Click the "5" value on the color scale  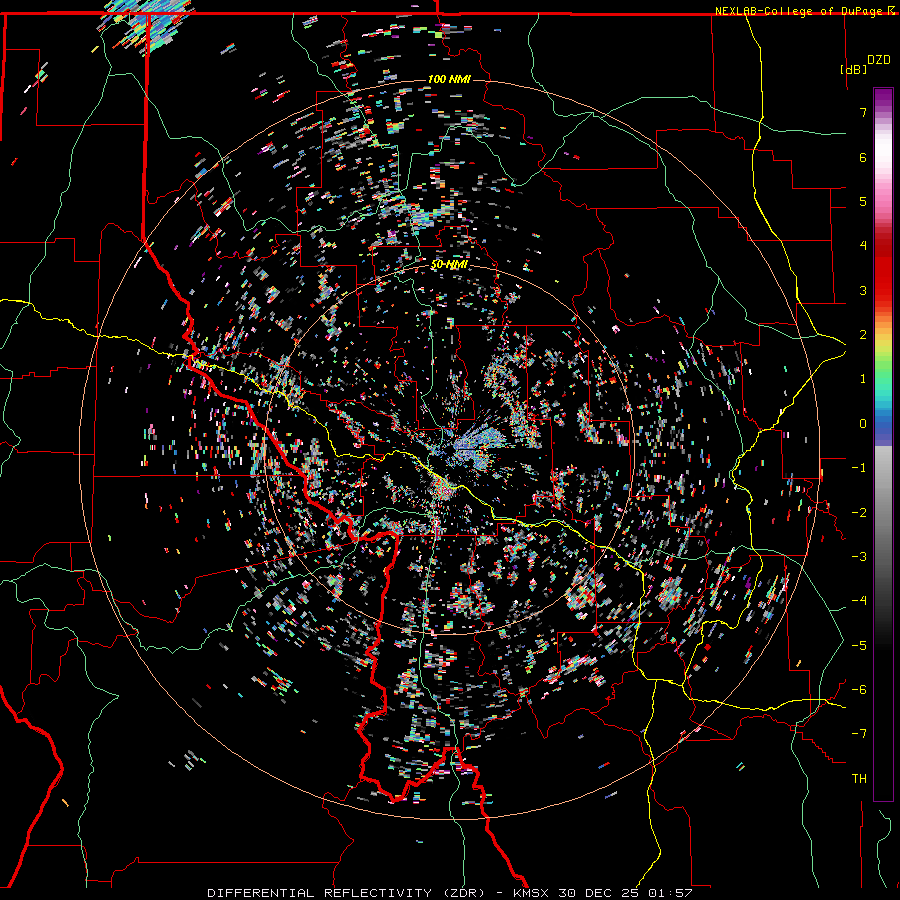(863, 201)
